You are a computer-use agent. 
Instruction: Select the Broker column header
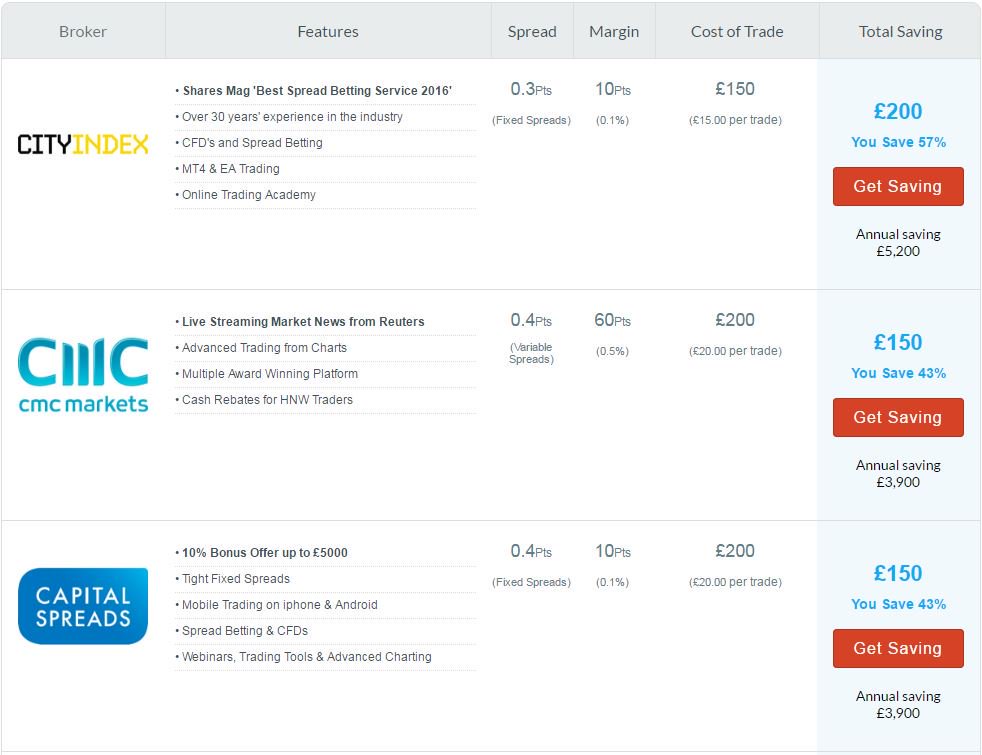click(83, 31)
